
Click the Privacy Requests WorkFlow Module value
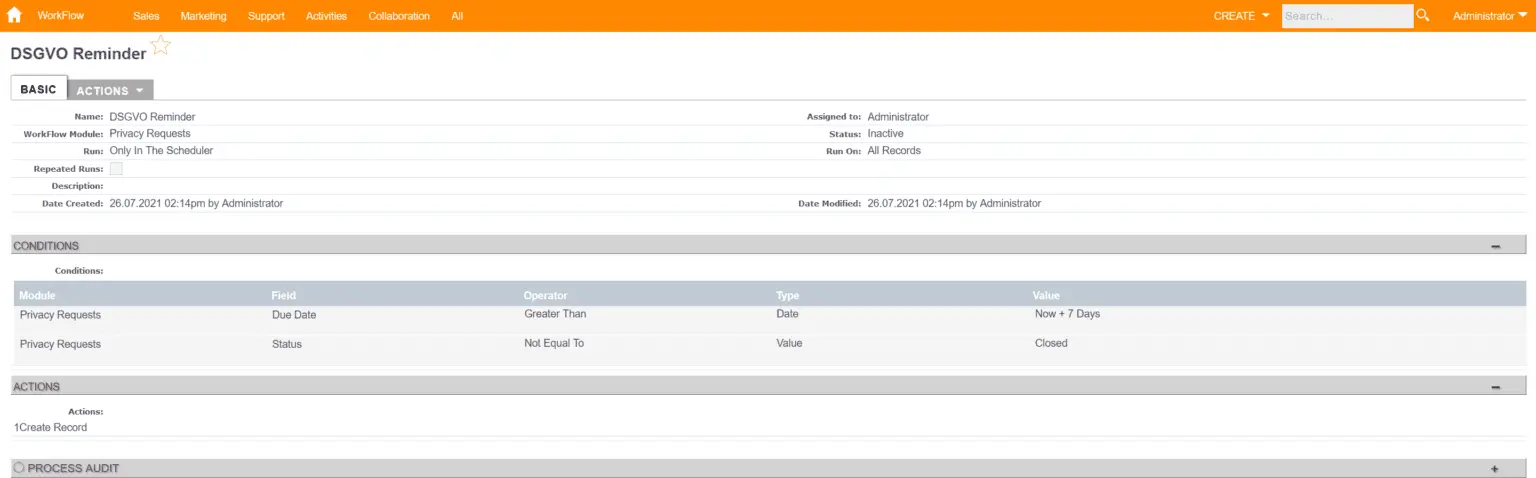(150, 133)
